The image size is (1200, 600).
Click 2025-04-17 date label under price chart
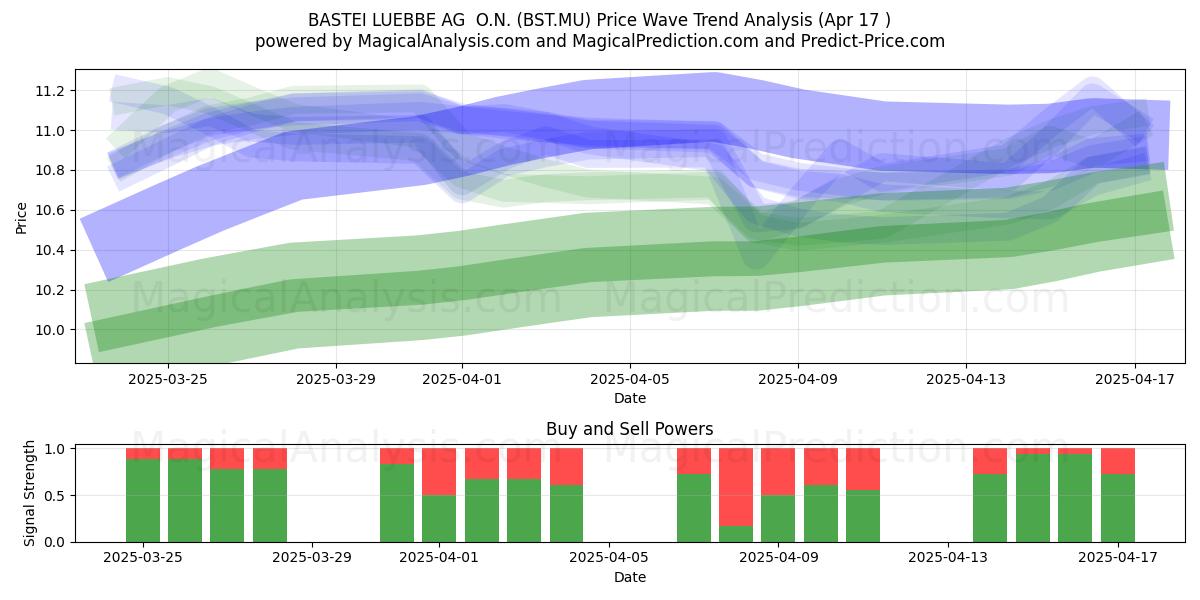(1134, 379)
